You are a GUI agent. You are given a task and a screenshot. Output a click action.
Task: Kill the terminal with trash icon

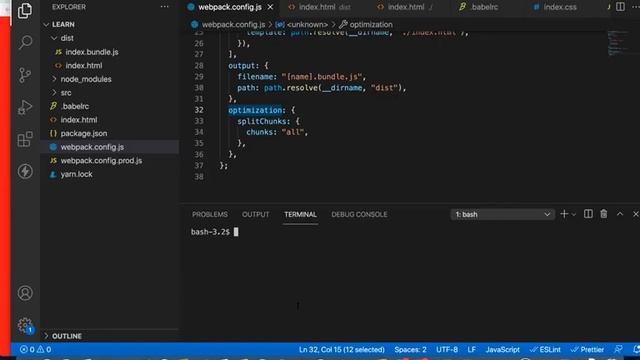[604, 214]
